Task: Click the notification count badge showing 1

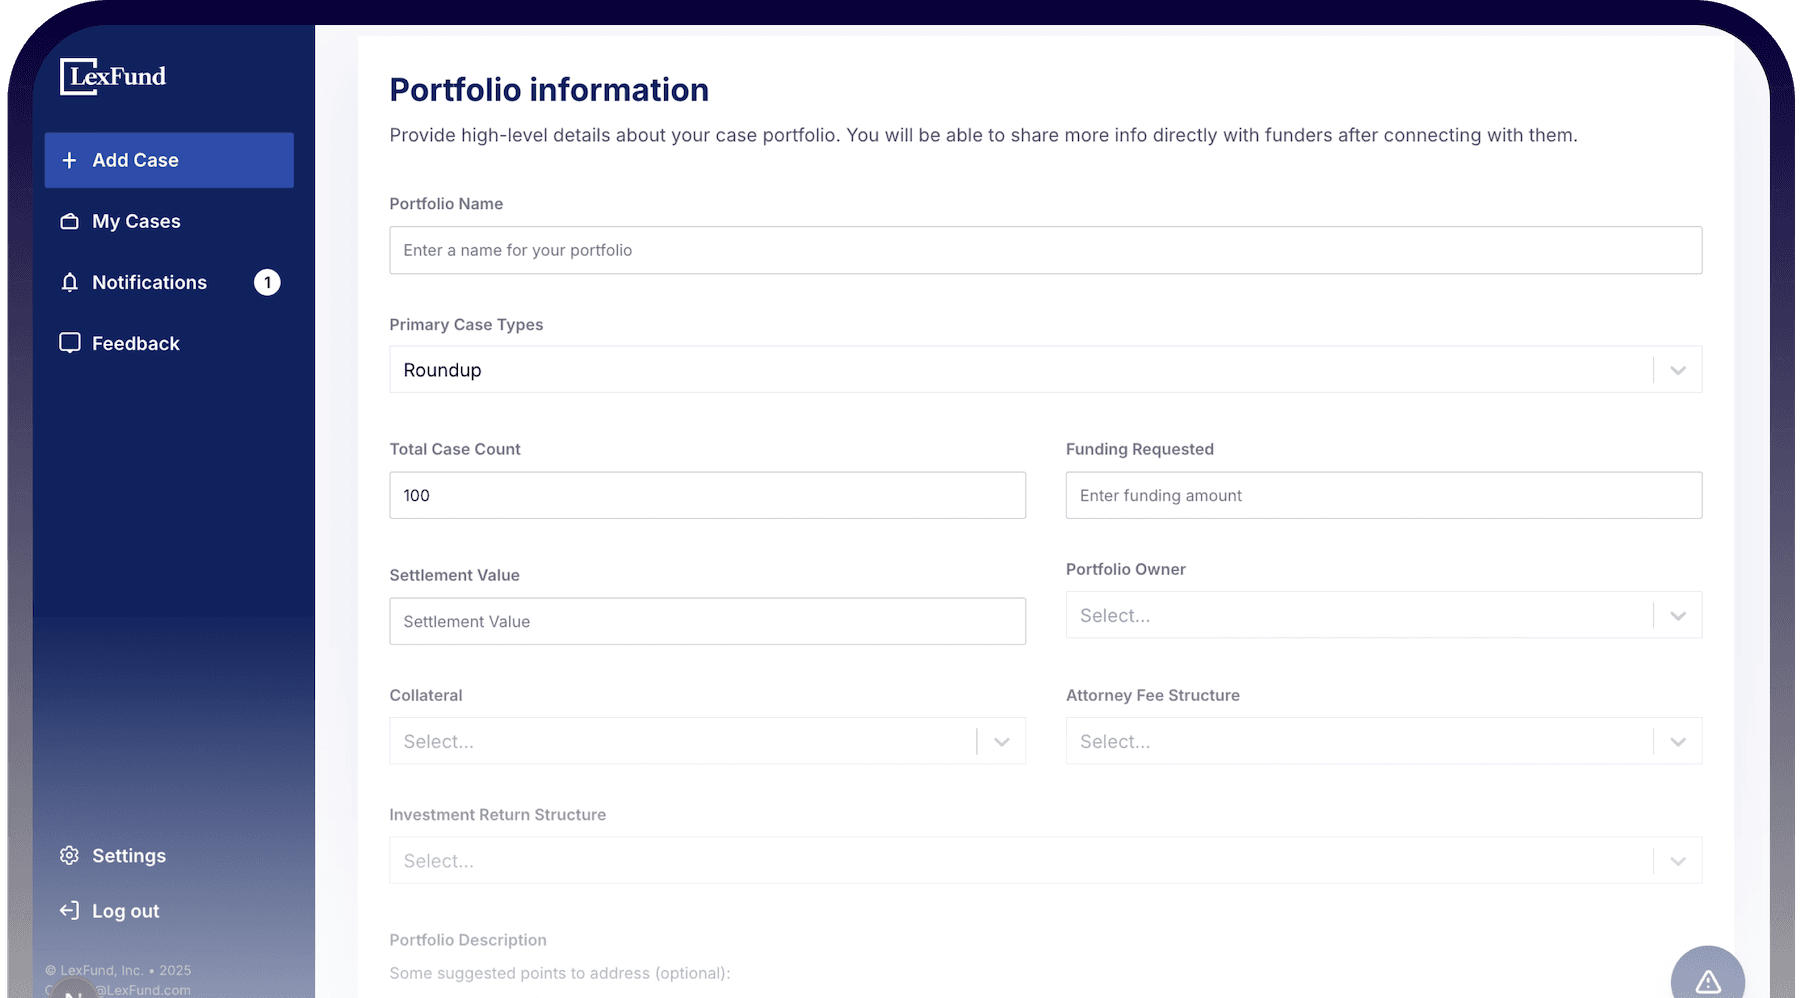Action: tap(267, 282)
